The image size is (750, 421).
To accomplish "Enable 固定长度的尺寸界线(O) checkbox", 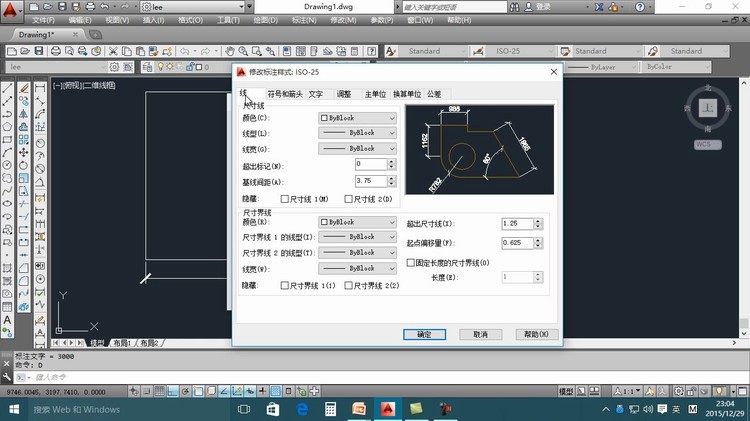I will [x=410, y=263].
